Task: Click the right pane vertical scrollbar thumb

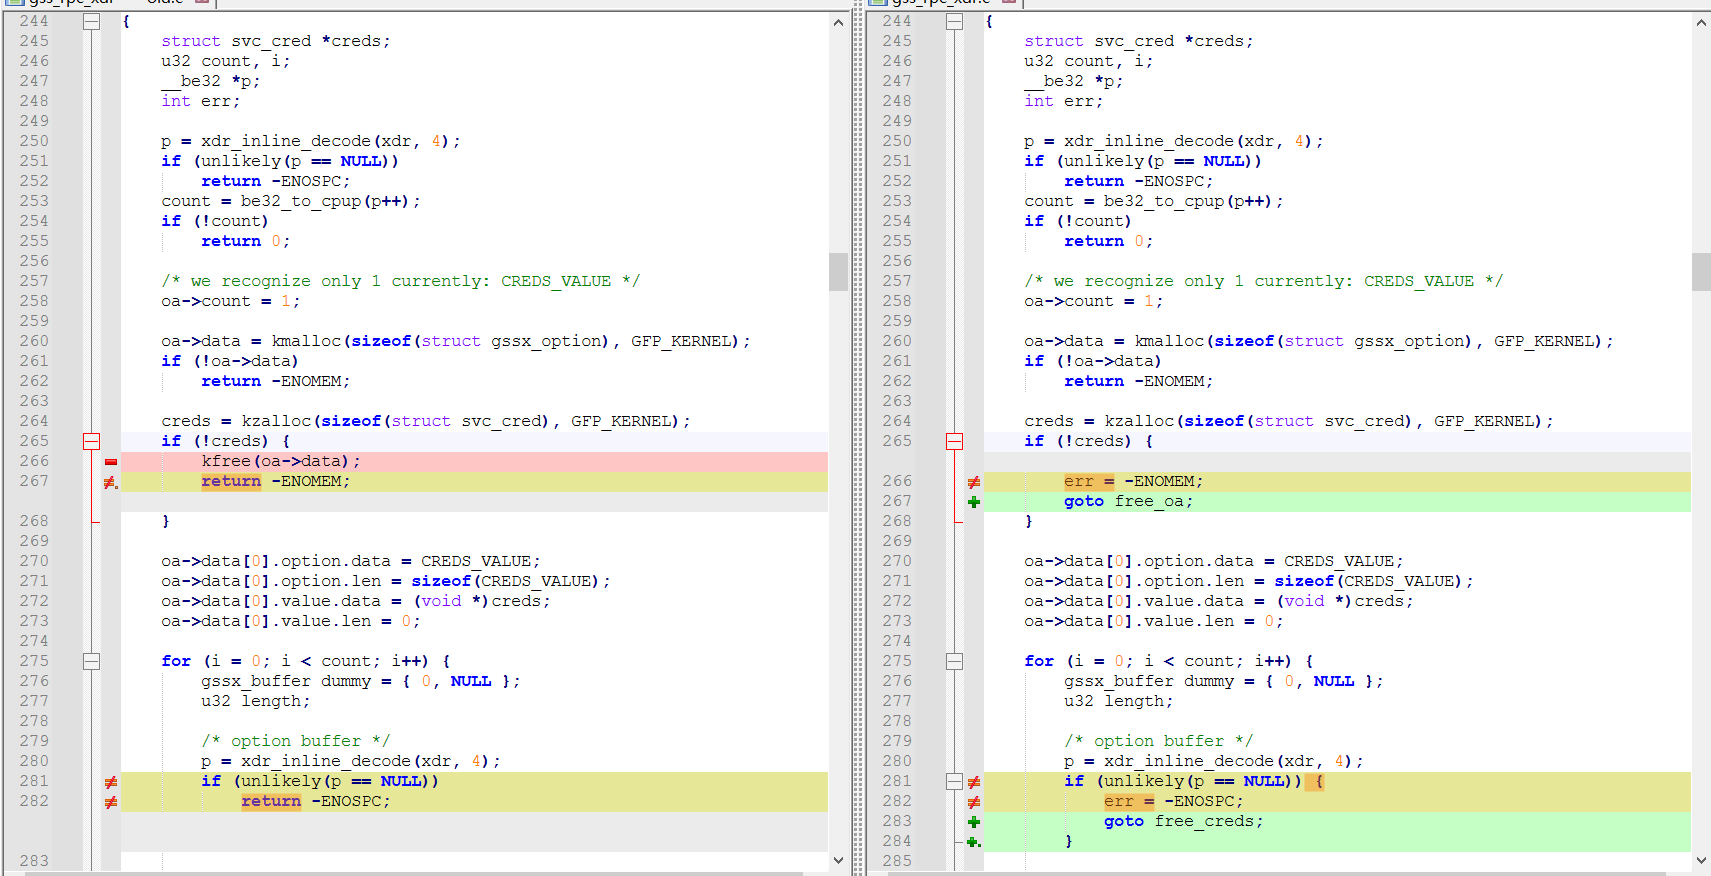Action: point(1701,271)
